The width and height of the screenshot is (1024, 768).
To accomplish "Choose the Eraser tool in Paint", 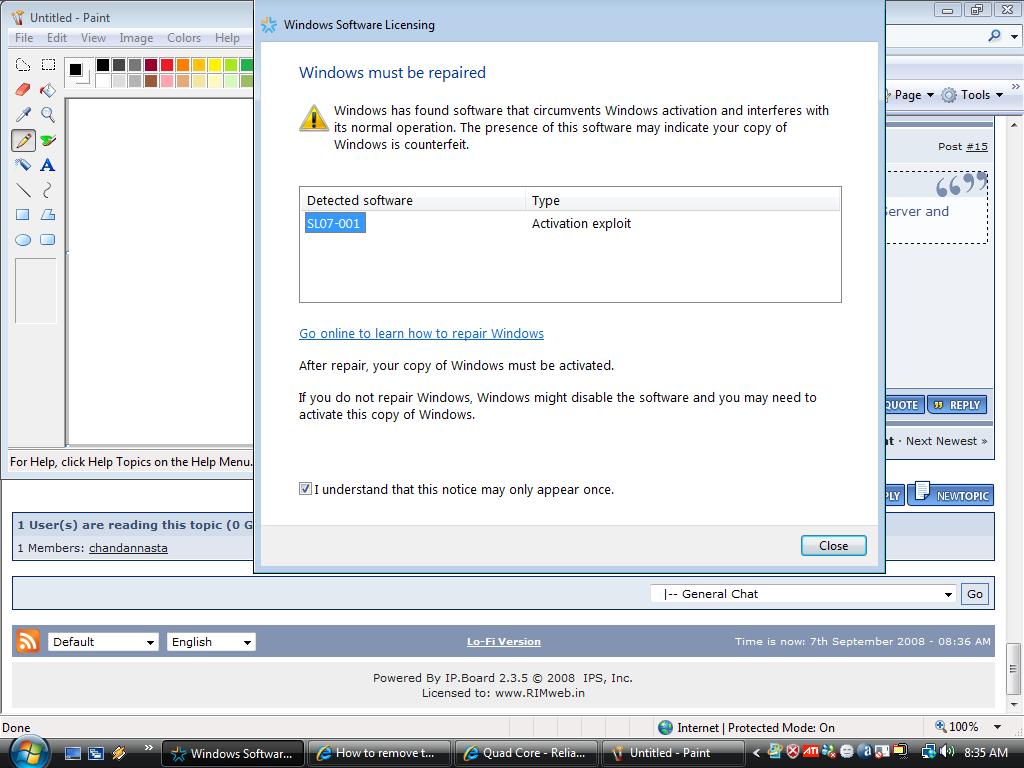I will pos(23,89).
